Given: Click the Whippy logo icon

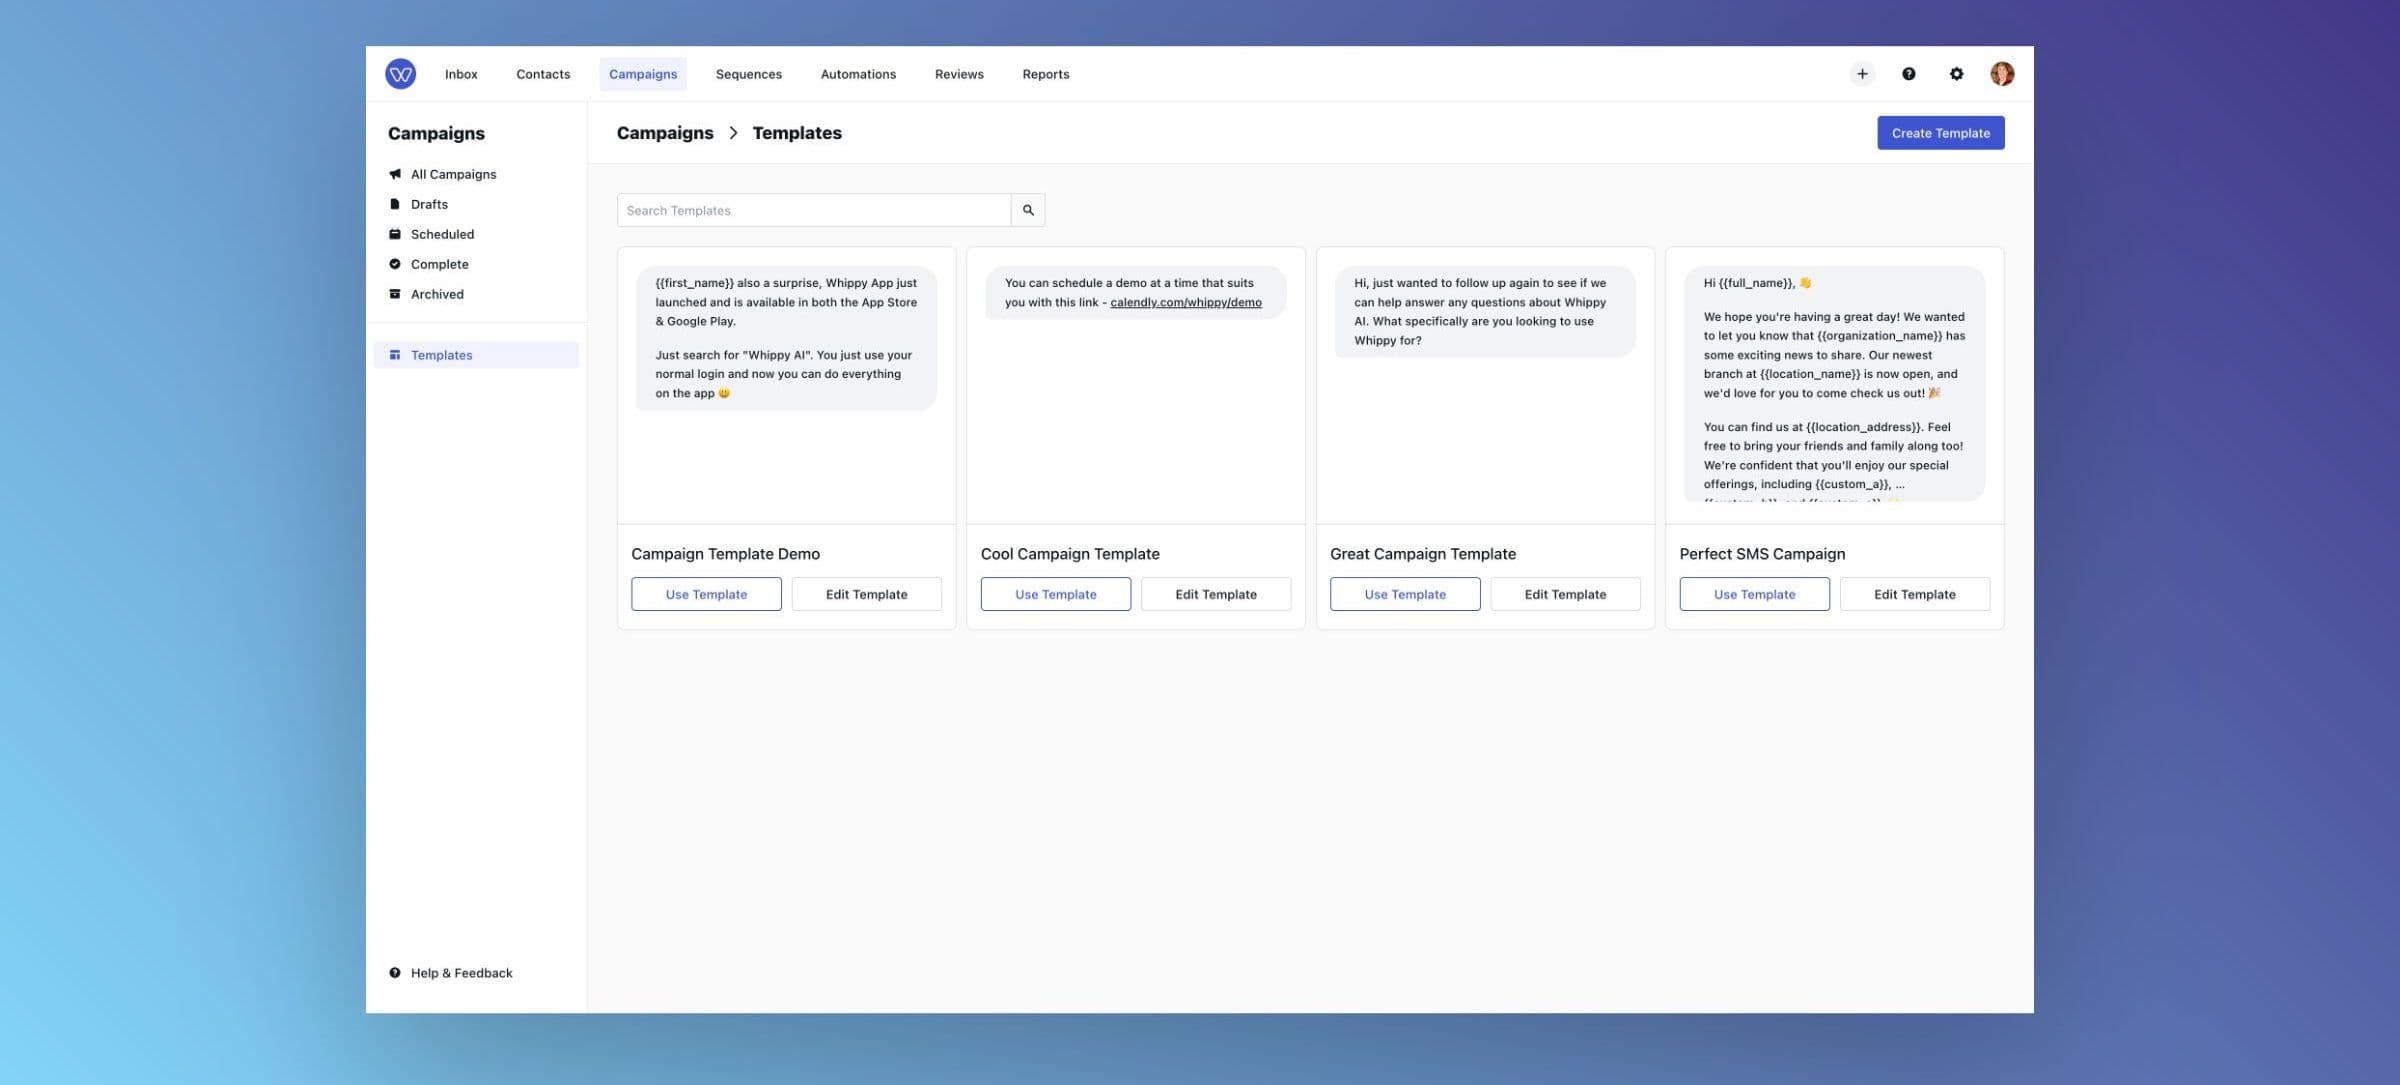Looking at the screenshot, I should pos(400,73).
